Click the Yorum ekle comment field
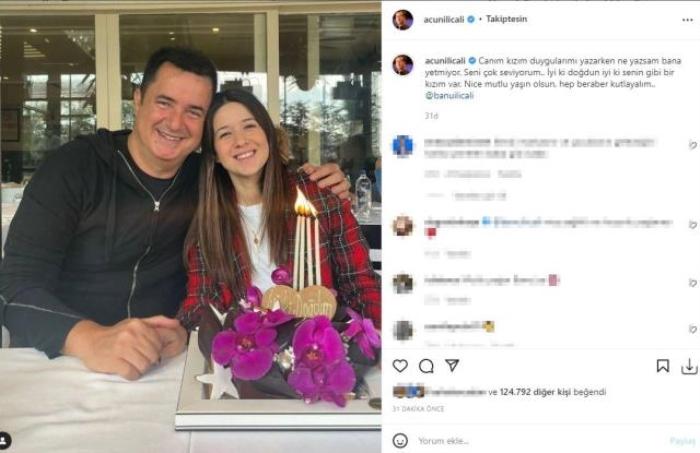This screenshot has width=700, height=453. click(540, 441)
